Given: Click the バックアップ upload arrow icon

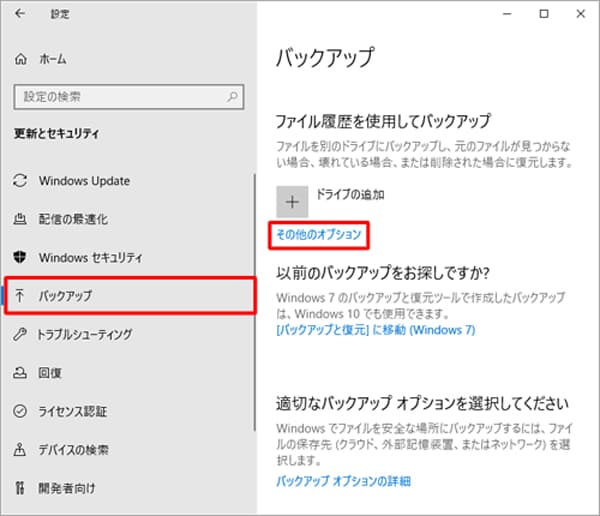Looking at the screenshot, I should (x=20, y=296).
